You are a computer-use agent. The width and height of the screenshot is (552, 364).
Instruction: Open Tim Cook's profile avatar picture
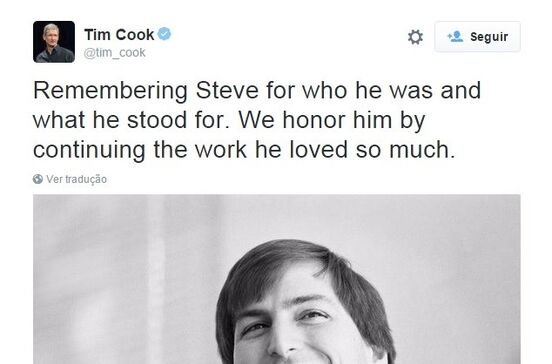54,42
